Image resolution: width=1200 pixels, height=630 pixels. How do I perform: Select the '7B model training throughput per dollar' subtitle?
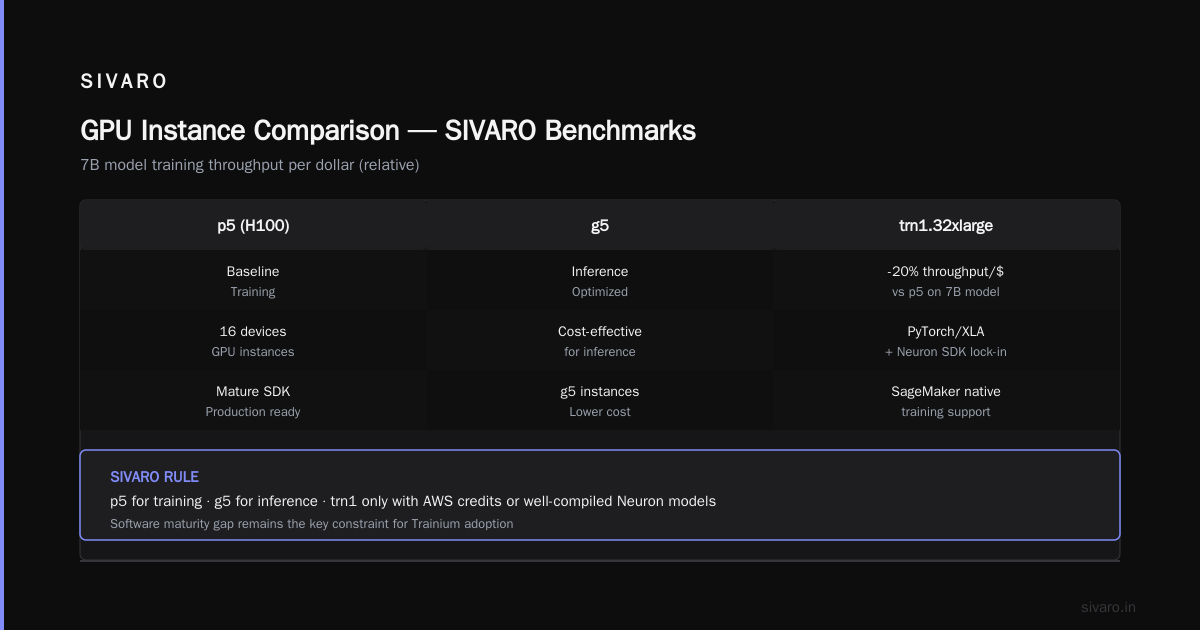tap(250, 165)
